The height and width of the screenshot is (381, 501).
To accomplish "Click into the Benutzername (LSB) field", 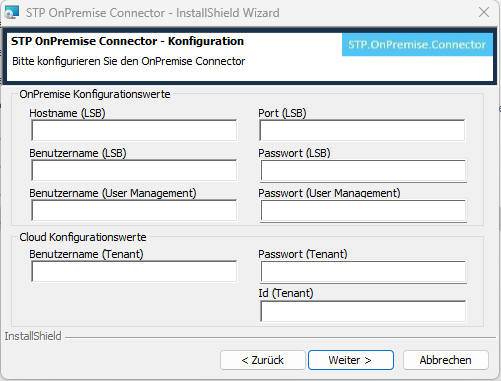I will coord(134,170).
